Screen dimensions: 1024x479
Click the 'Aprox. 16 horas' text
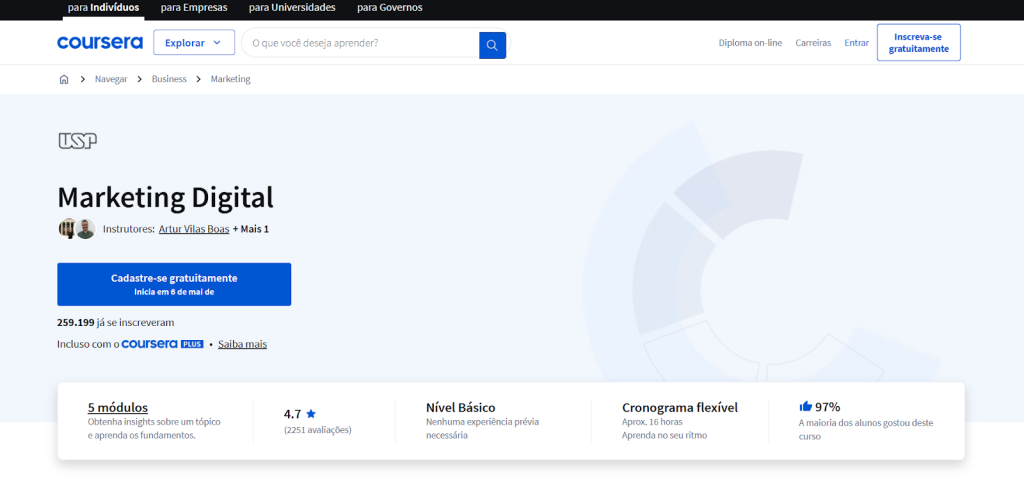tap(652, 421)
